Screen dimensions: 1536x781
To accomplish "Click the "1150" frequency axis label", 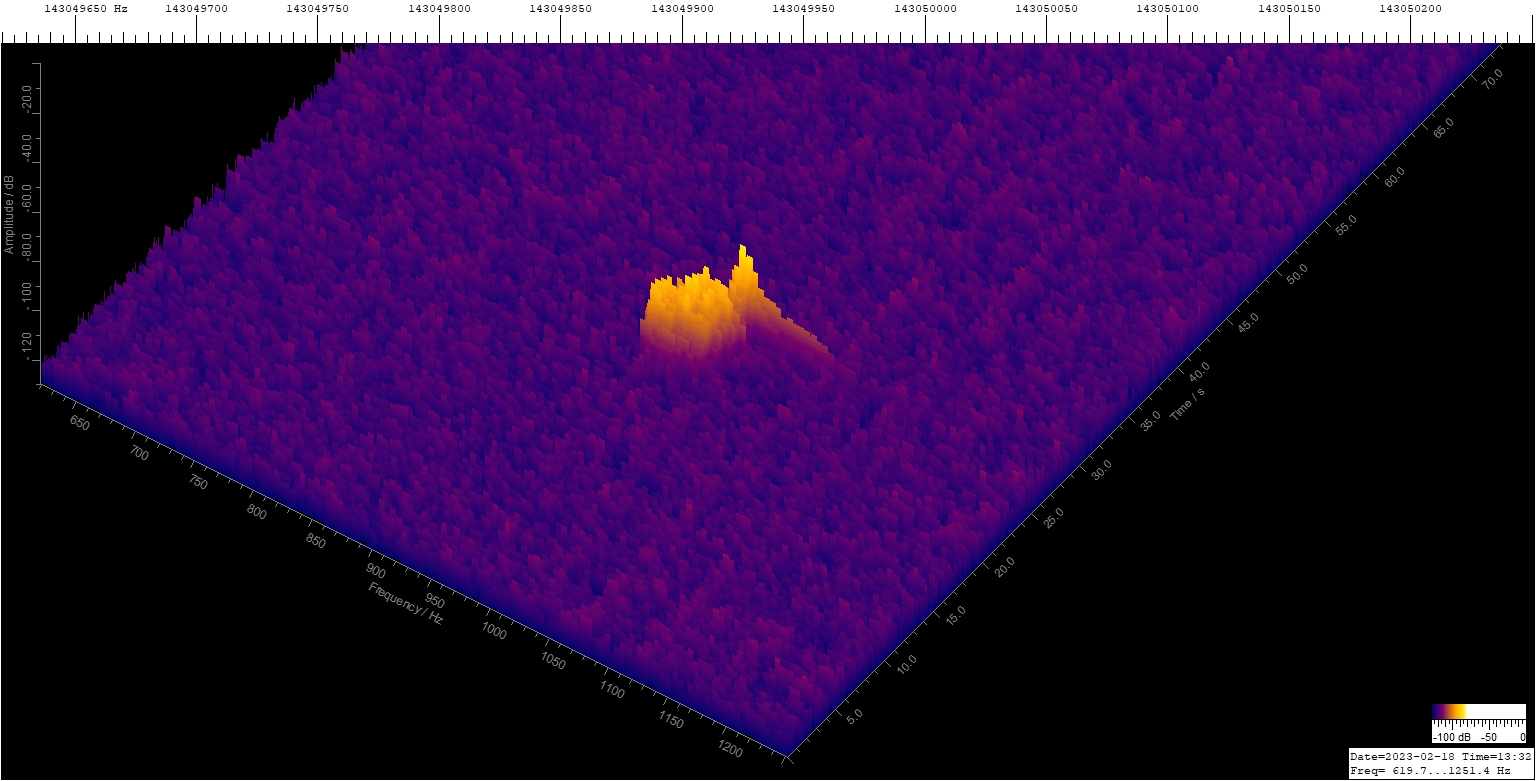I will 672,721.
